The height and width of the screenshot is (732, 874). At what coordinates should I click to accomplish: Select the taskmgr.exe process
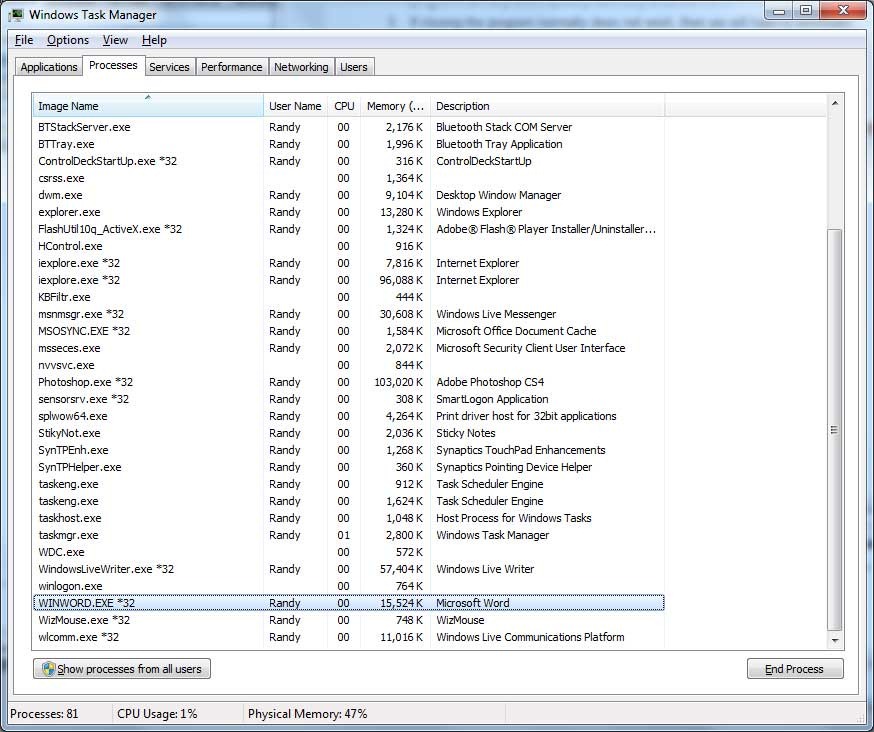coord(348,535)
